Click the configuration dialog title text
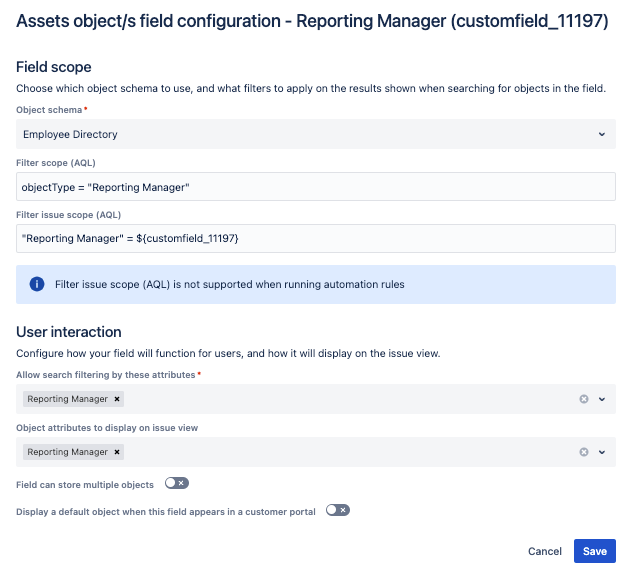This screenshot has height=576, width=644. 312,21
